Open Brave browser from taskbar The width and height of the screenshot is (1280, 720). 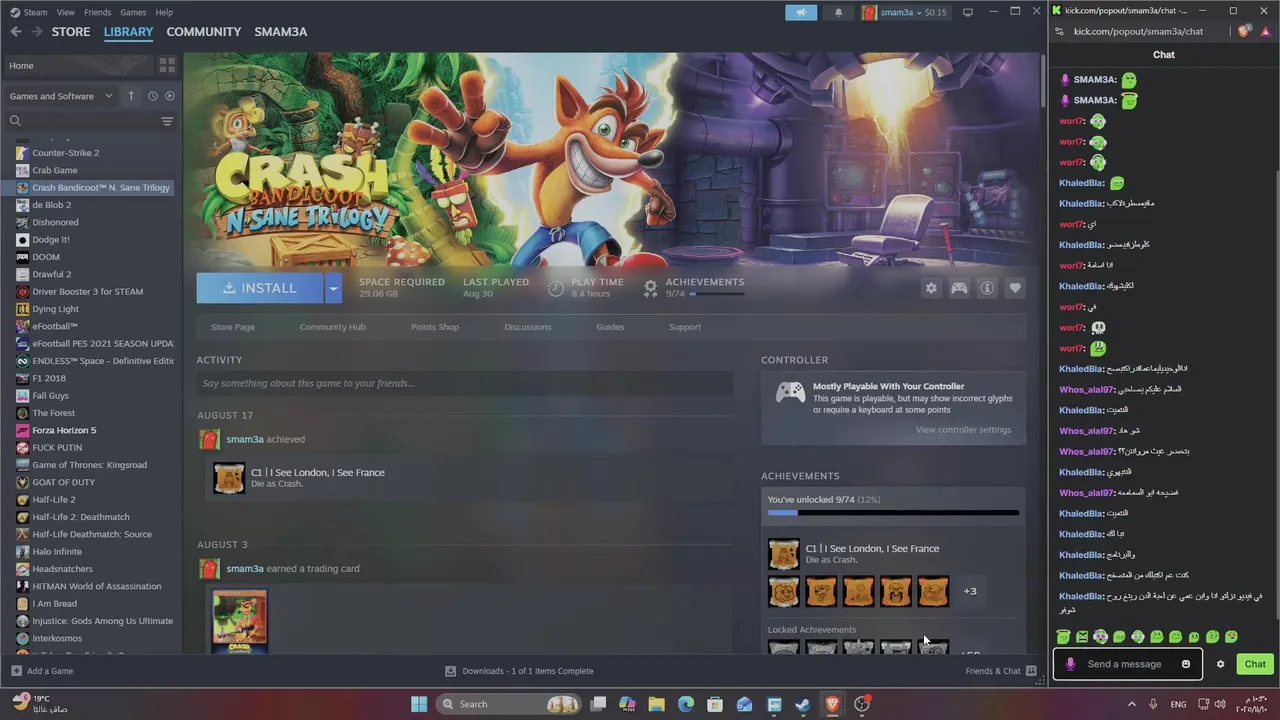(832, 704)
